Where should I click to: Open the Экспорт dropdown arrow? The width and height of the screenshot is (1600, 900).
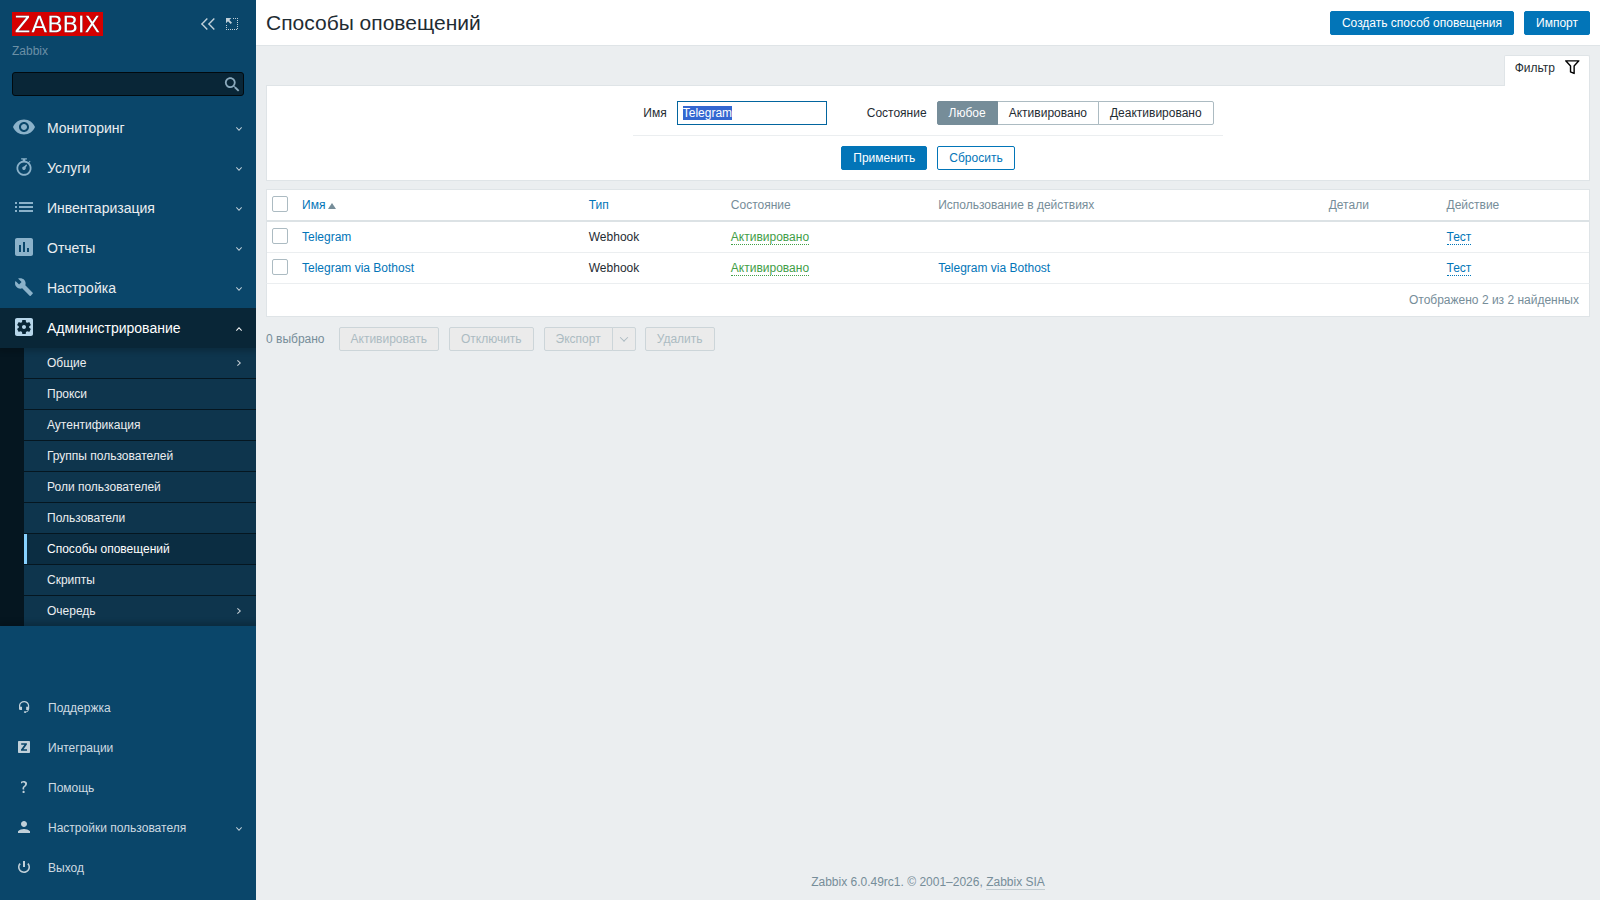pos(624,339)
